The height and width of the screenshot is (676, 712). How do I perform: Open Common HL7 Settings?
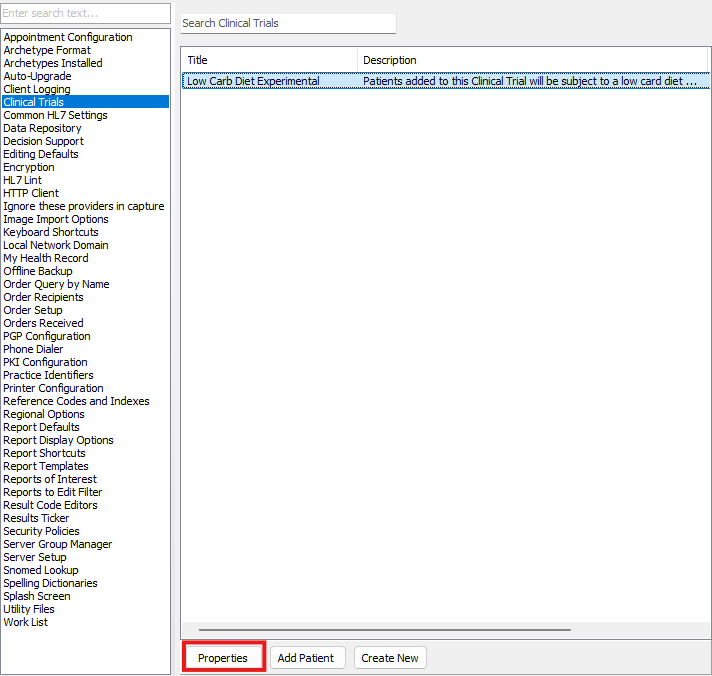(55, 115)
